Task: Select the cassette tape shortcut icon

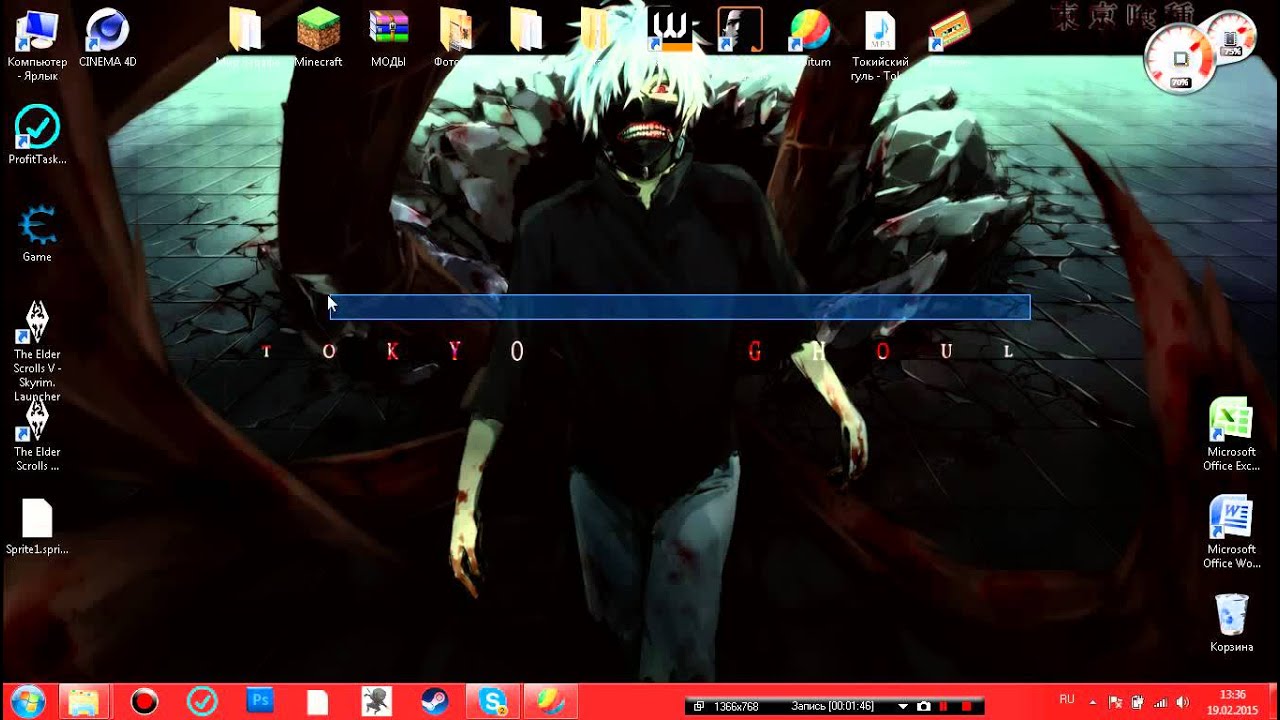Action: coord(950,30)
